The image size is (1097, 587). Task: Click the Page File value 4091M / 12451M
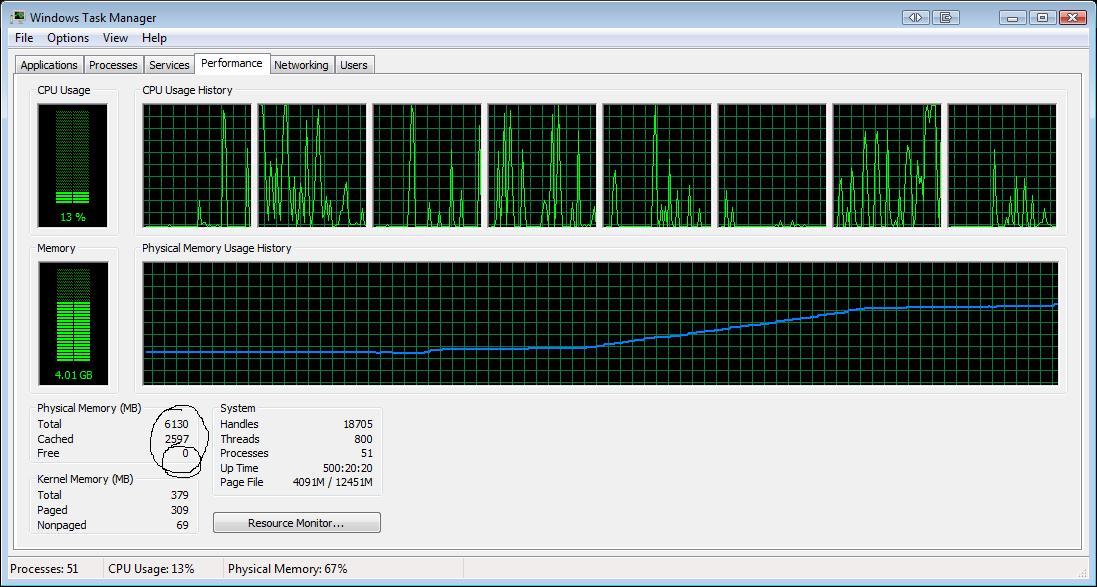333,483
